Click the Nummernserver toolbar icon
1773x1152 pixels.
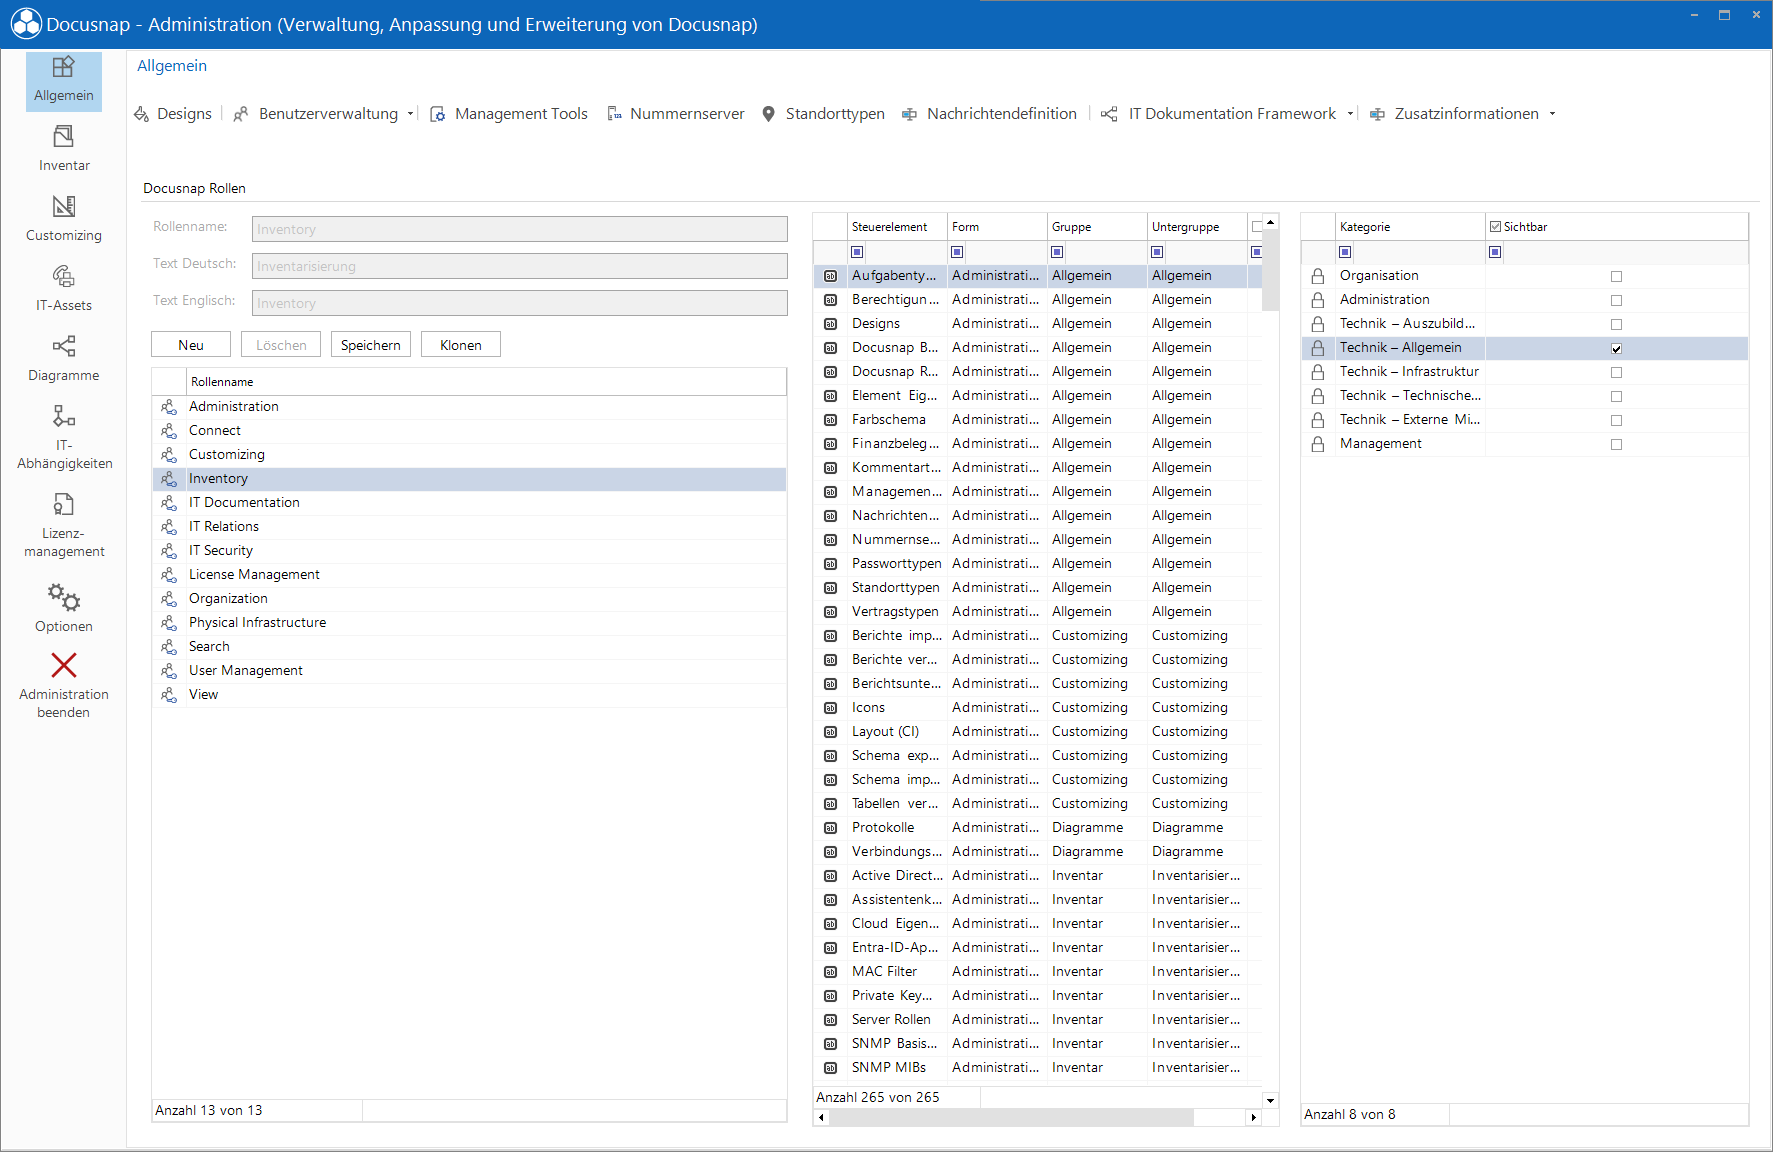coord(614,114)
